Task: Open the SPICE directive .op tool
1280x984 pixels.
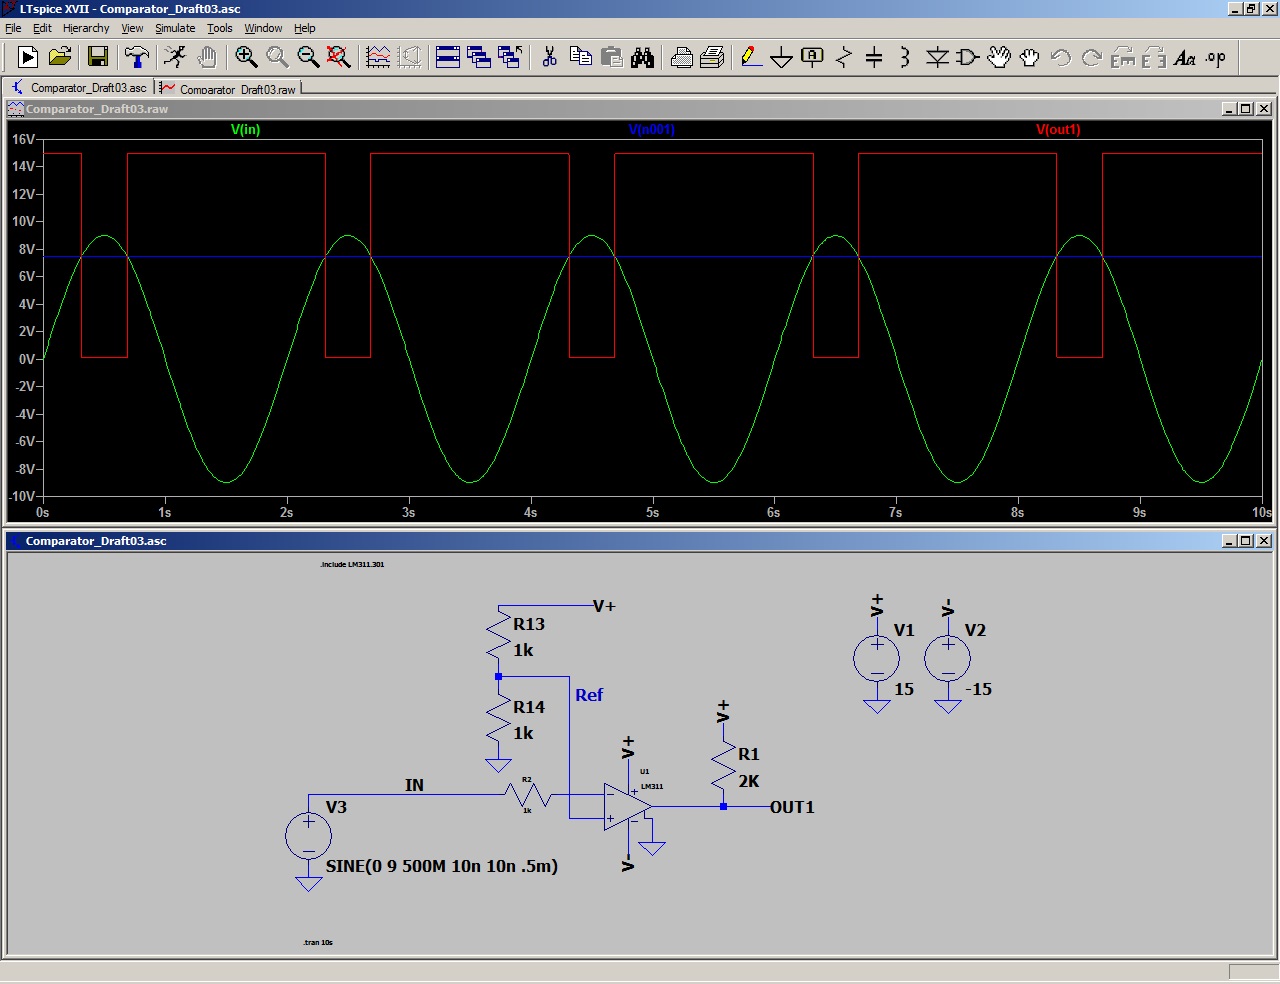Action: pyautogui.click(x=1215, y=57)
